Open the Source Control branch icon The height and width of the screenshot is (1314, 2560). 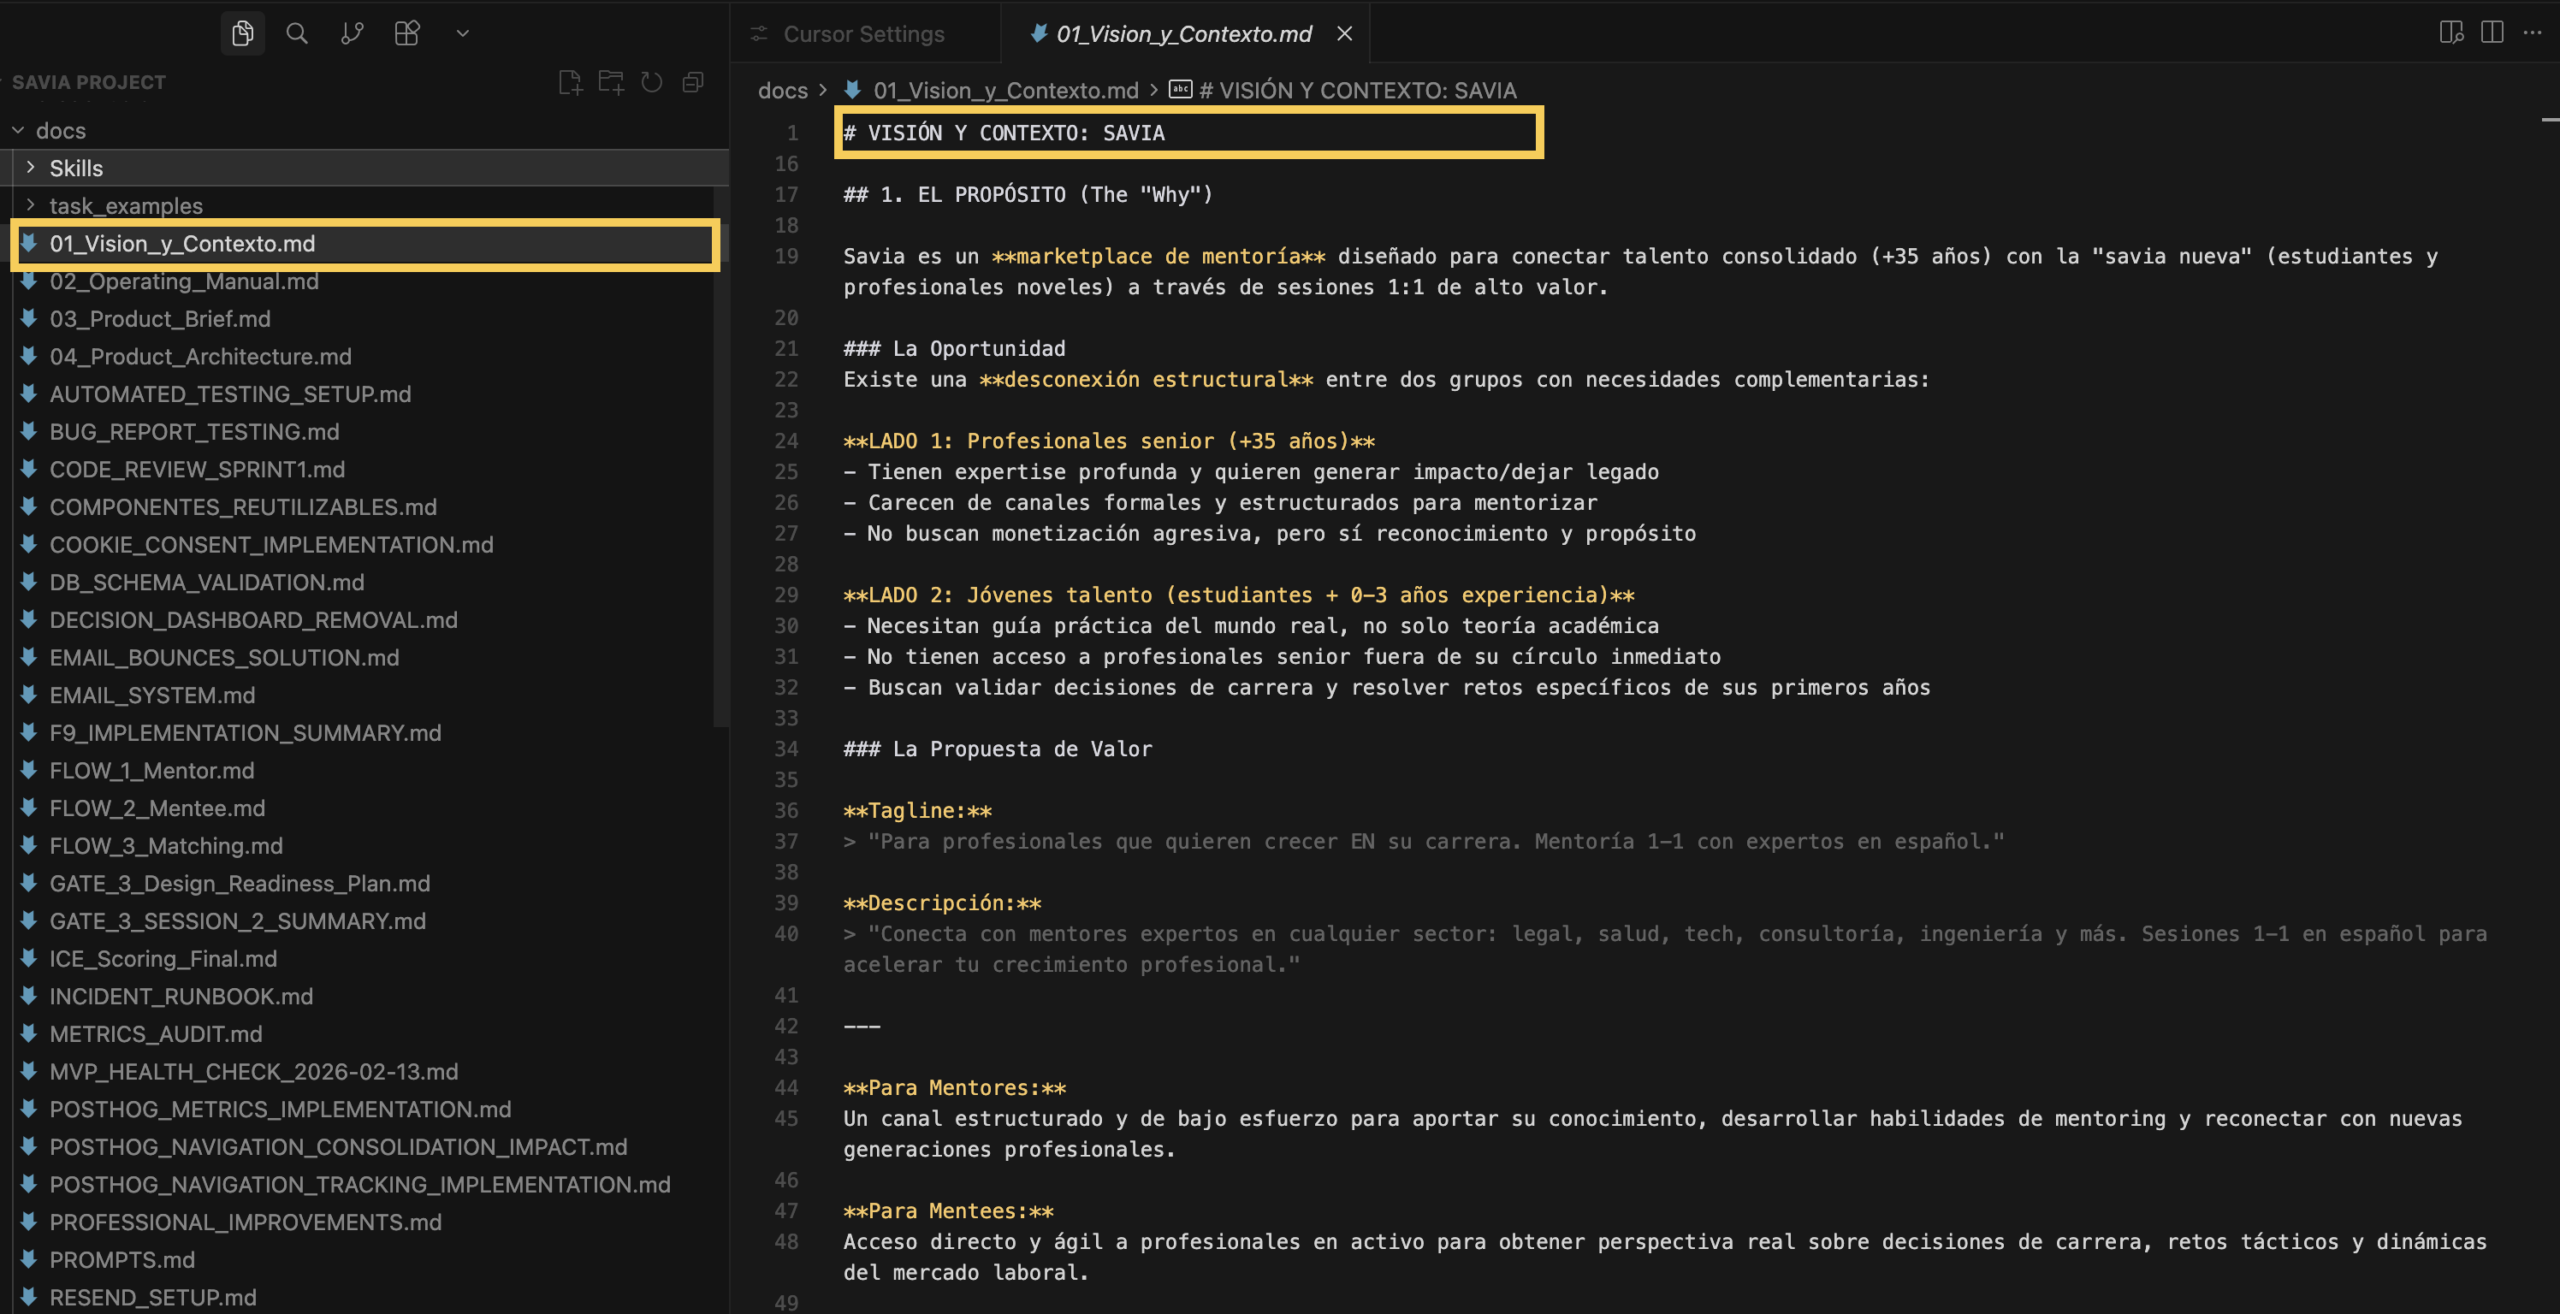click(x=352, y=33)
